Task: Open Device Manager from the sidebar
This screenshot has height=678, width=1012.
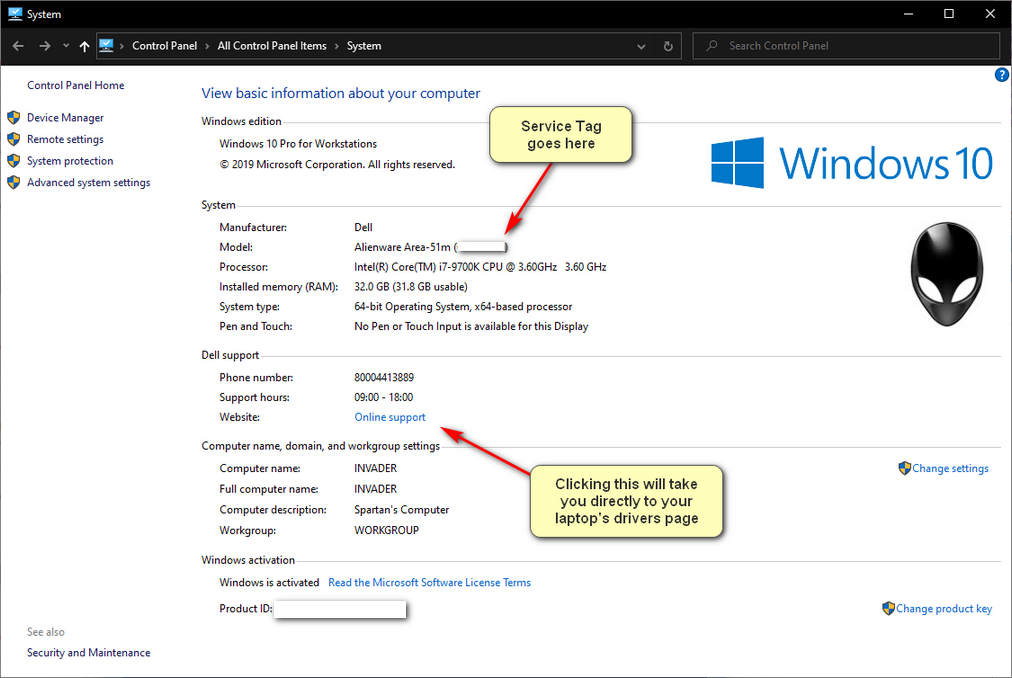Action: click(65, 118)
